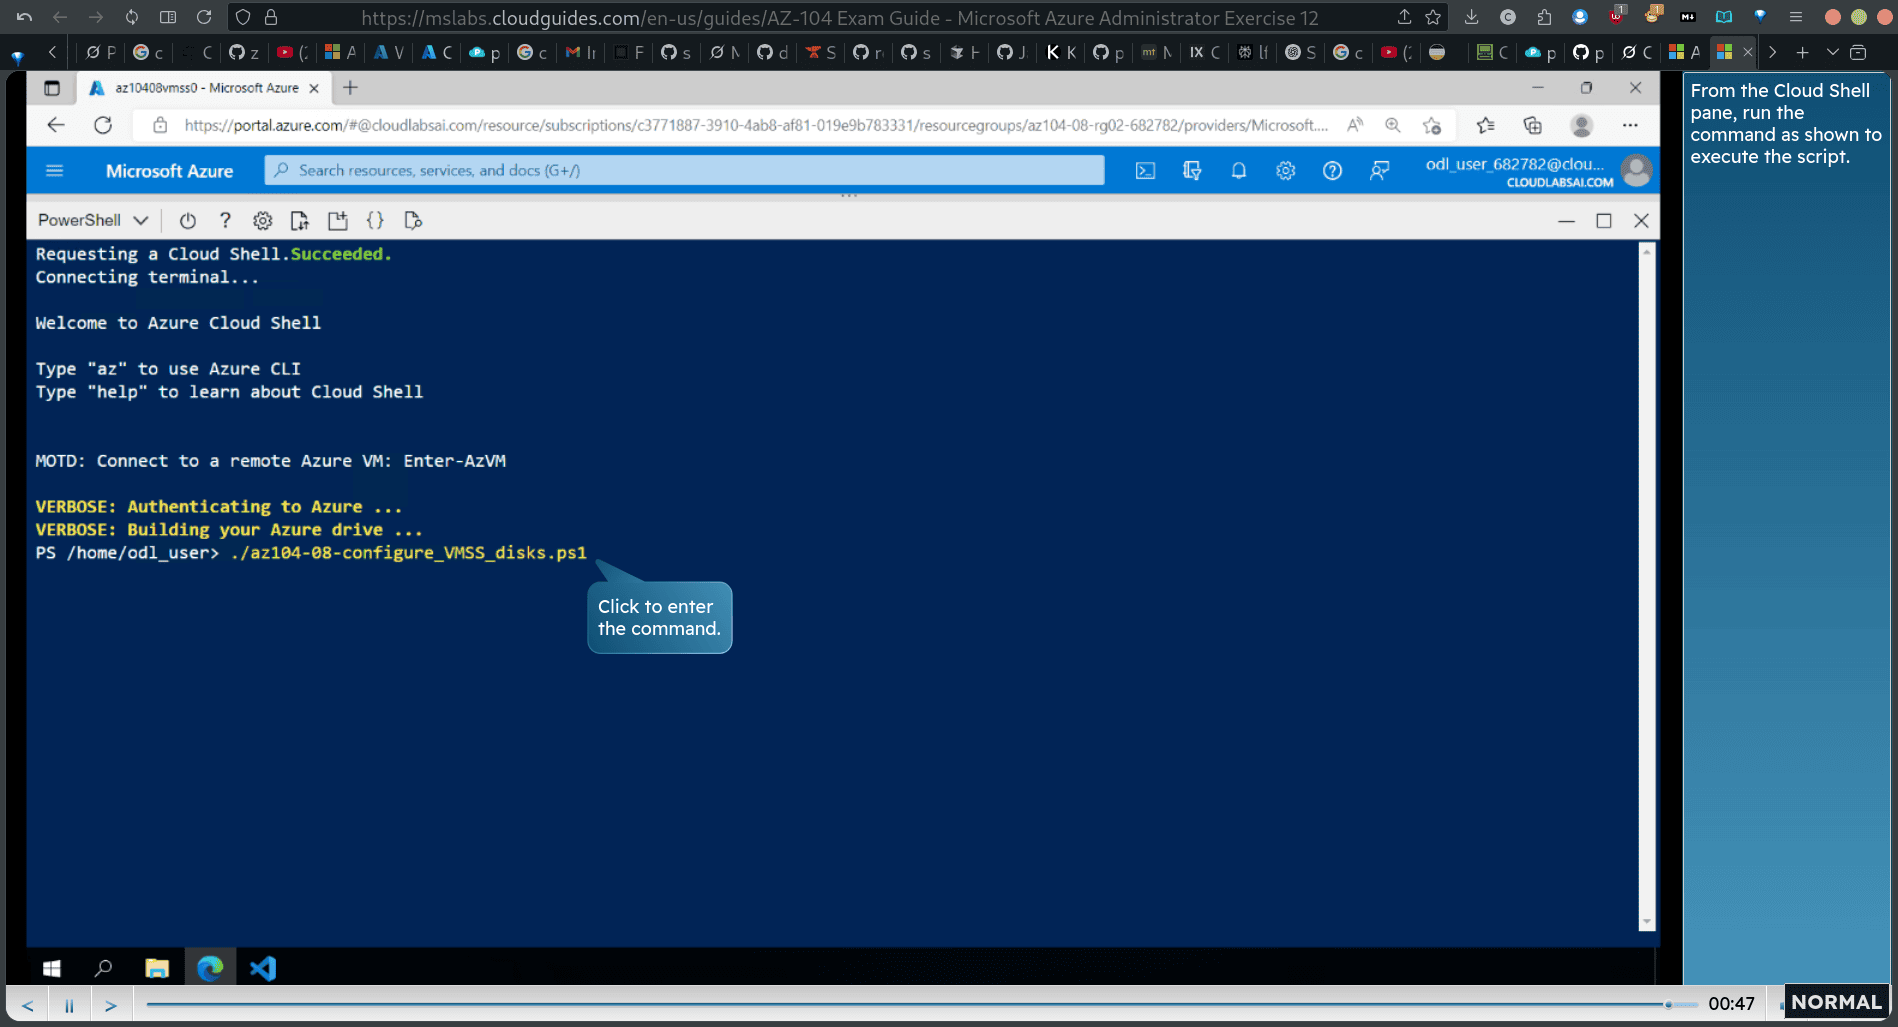
Task: Open outer browser extensions puzzle icon
Action: 1544,17
